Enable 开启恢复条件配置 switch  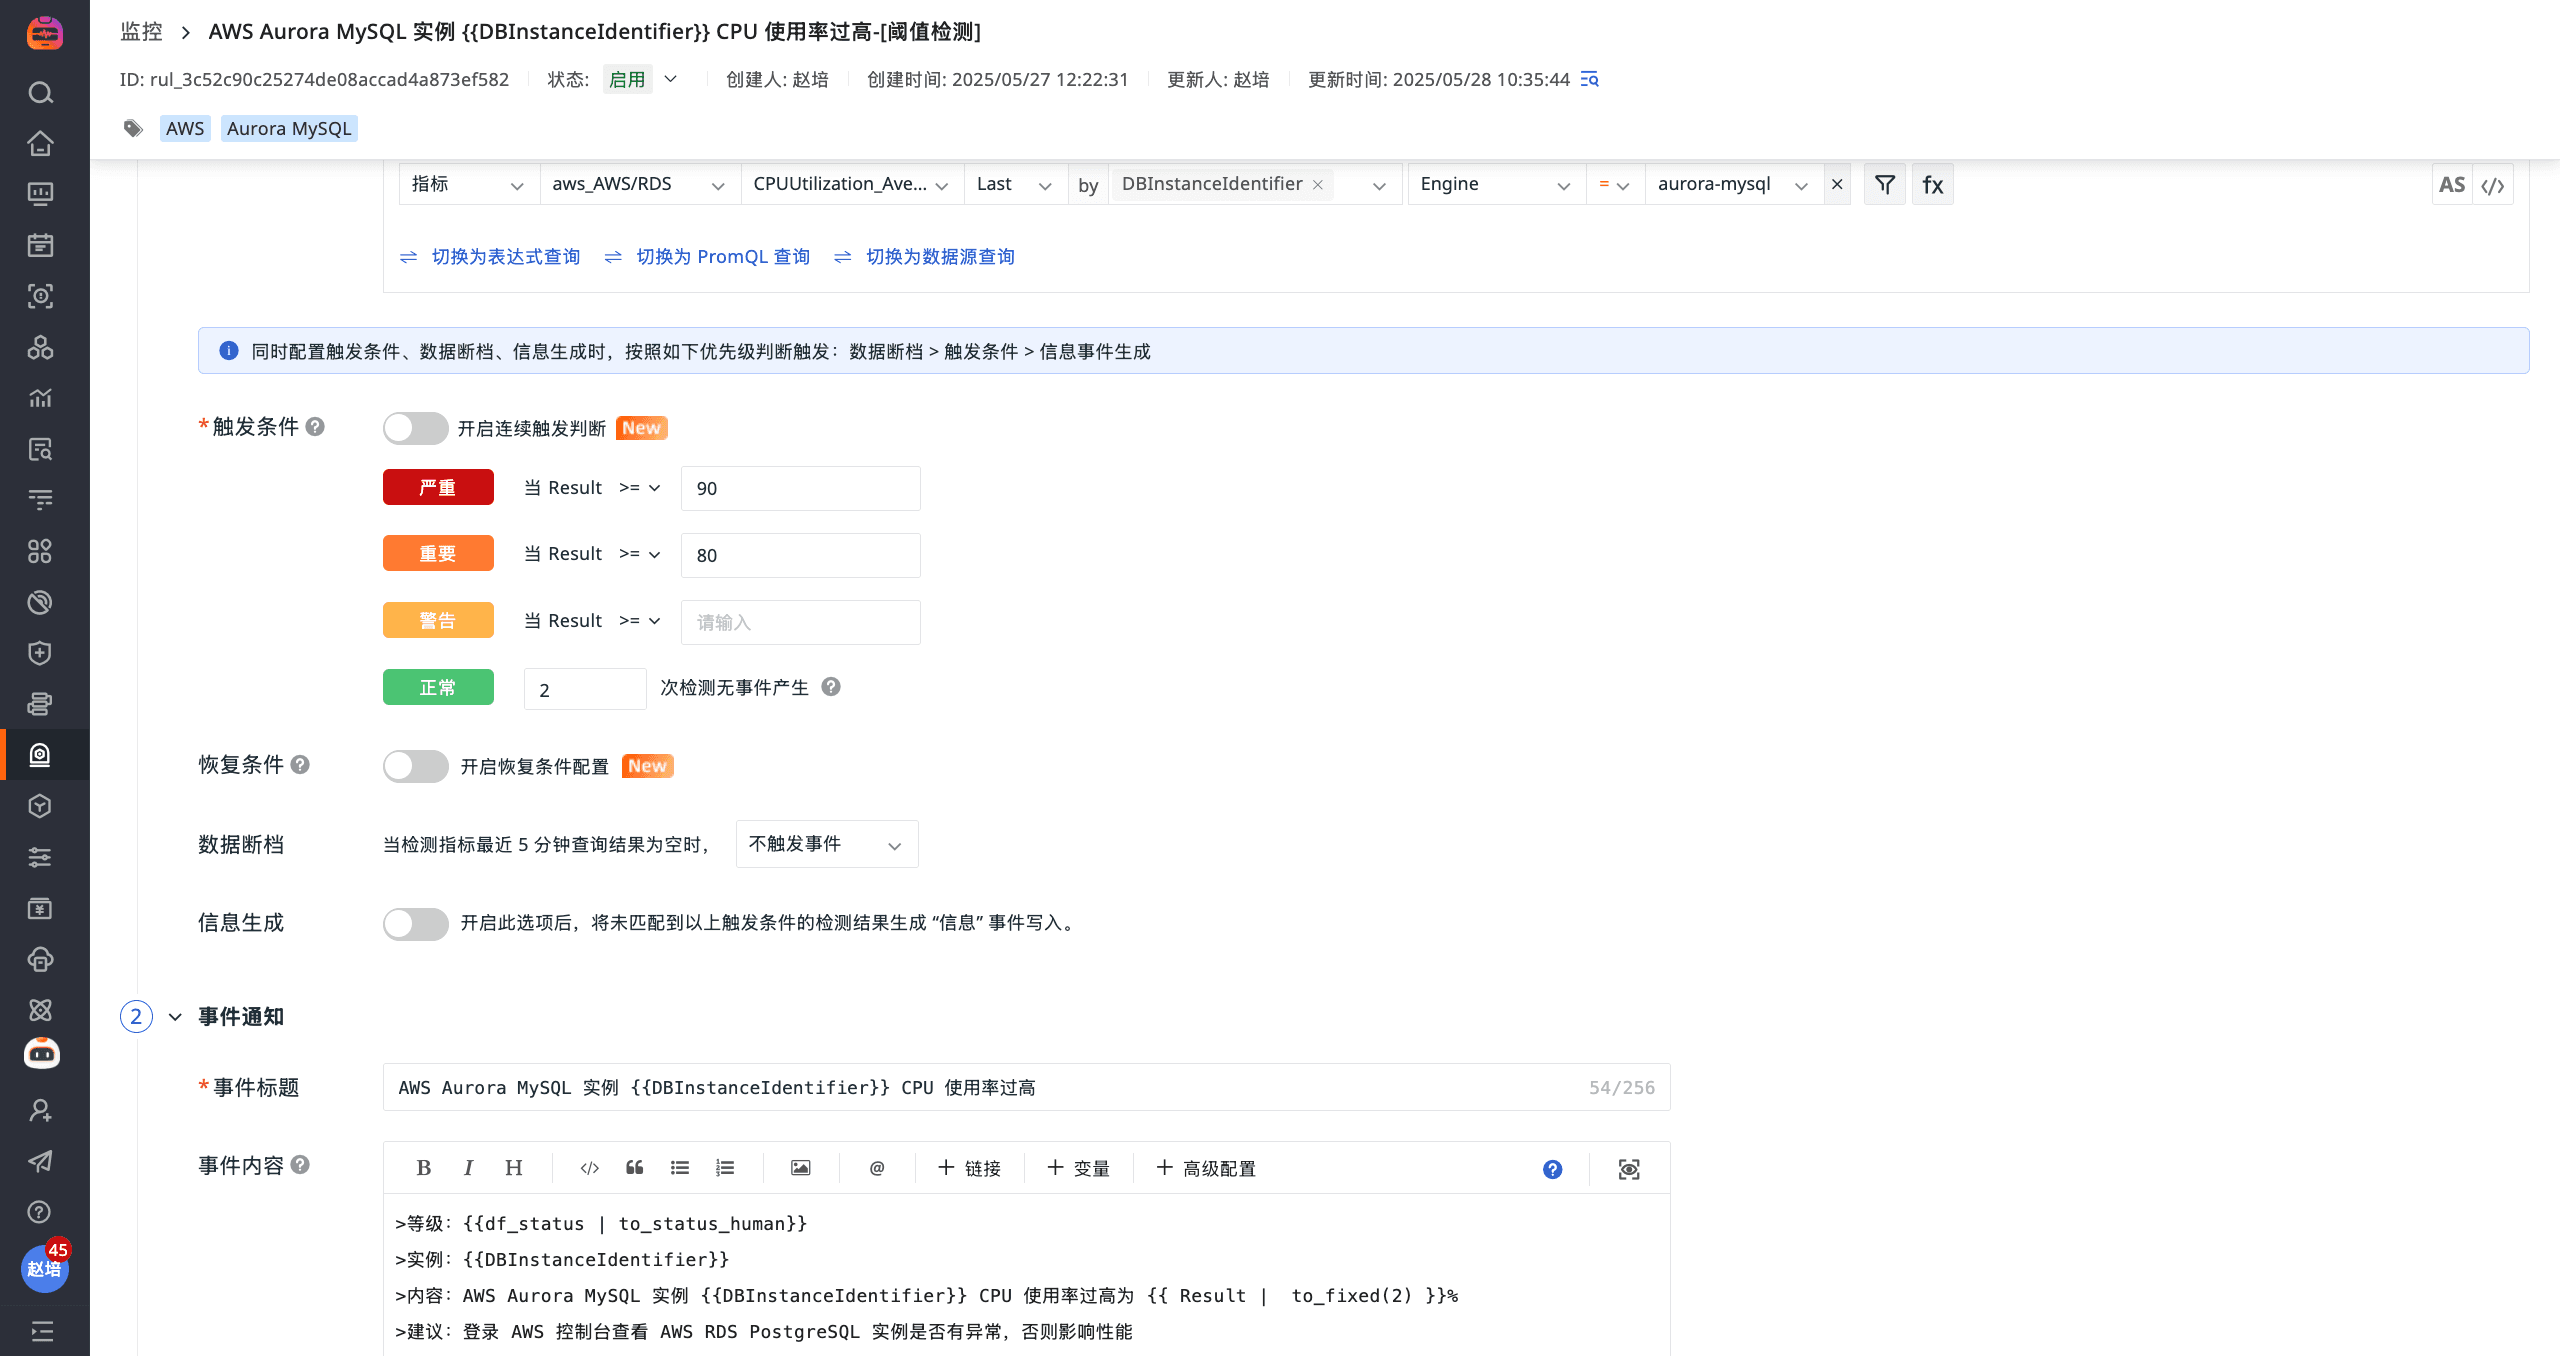click(x=415, y=766)
